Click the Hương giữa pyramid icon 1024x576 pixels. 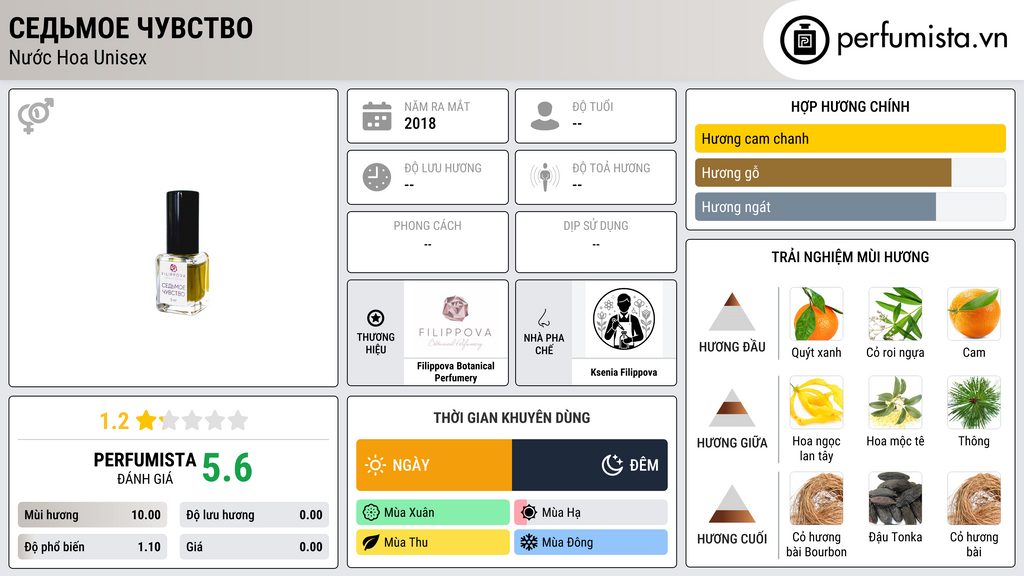(x=732, y=408)
